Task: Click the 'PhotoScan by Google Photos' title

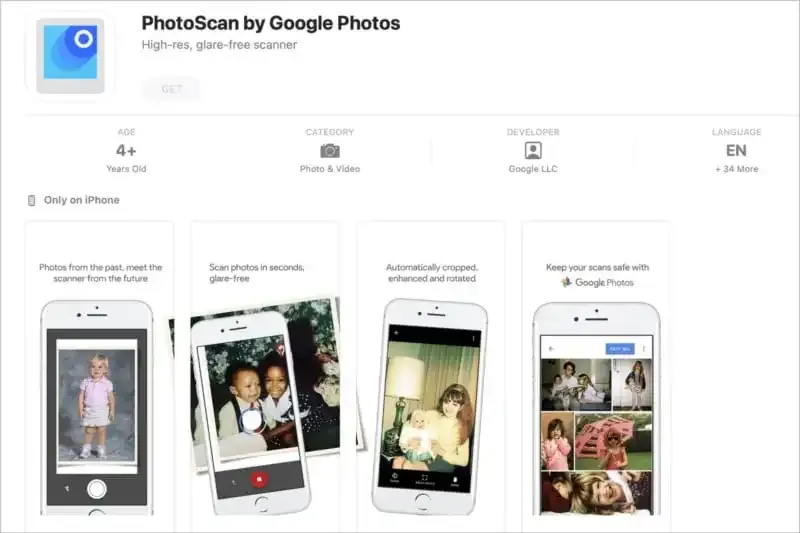Action: [x=270, y=23]
